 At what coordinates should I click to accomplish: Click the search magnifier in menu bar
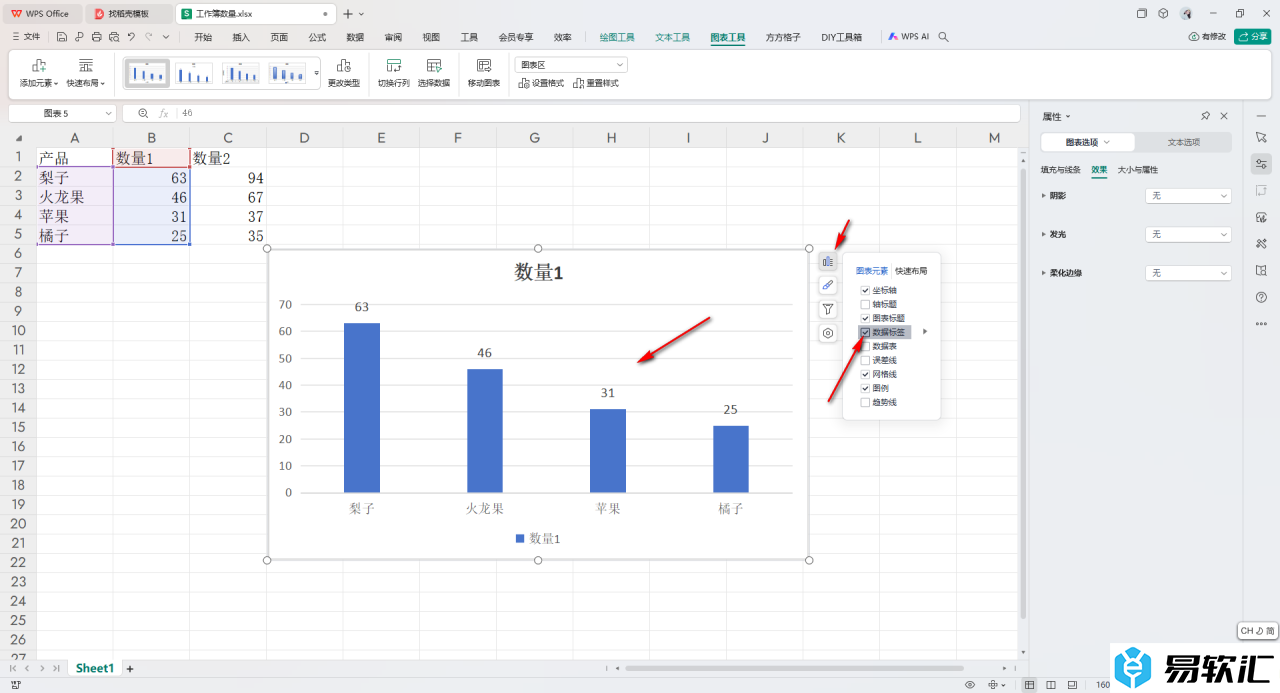click(x=943, y=37)
